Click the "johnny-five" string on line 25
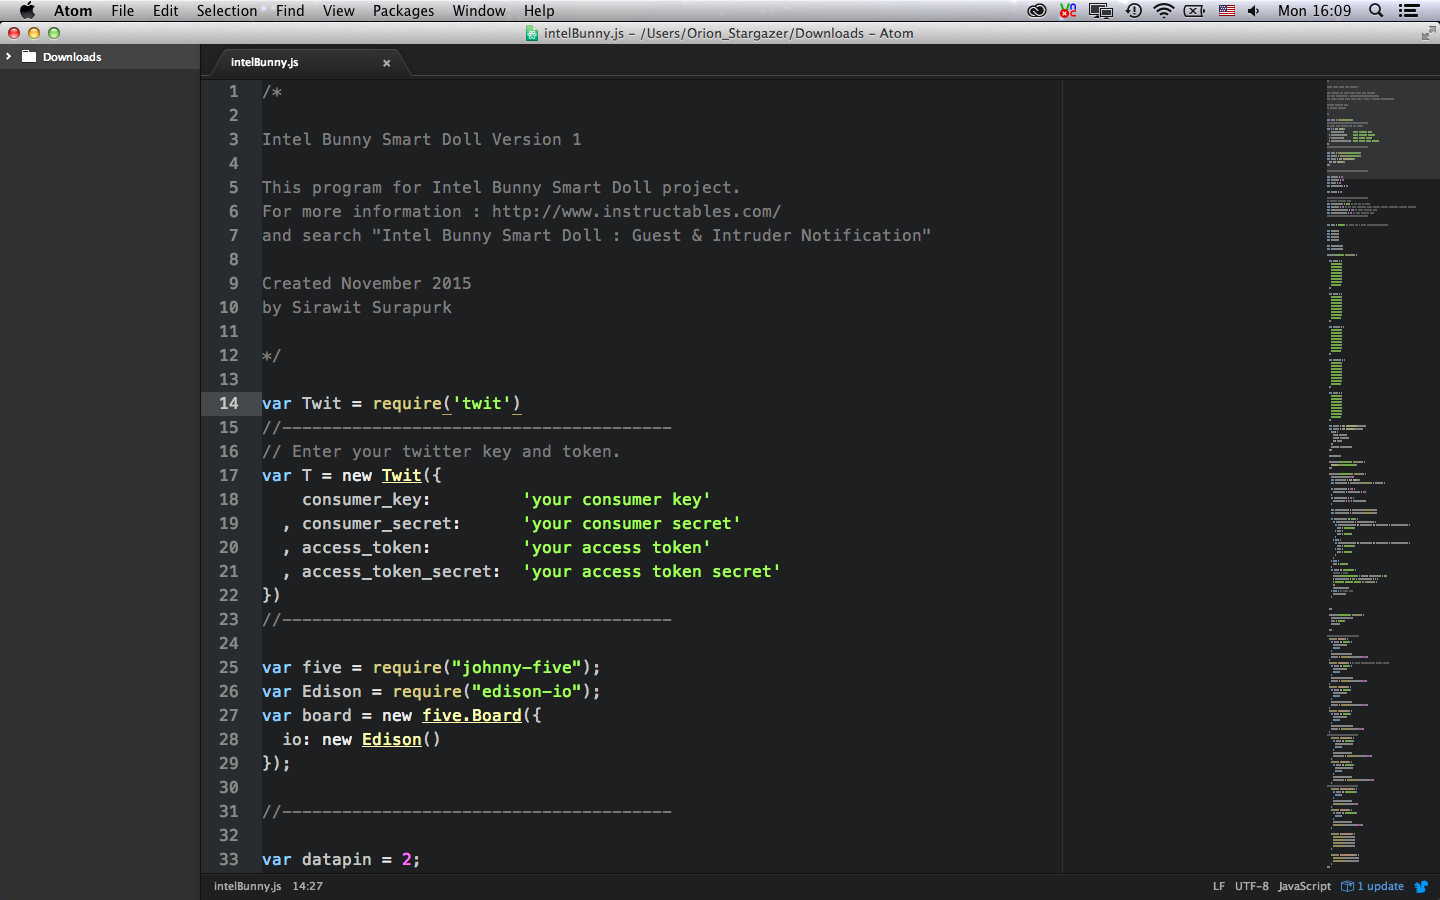Screen dimensions: 1440x900 click(517, 667)
